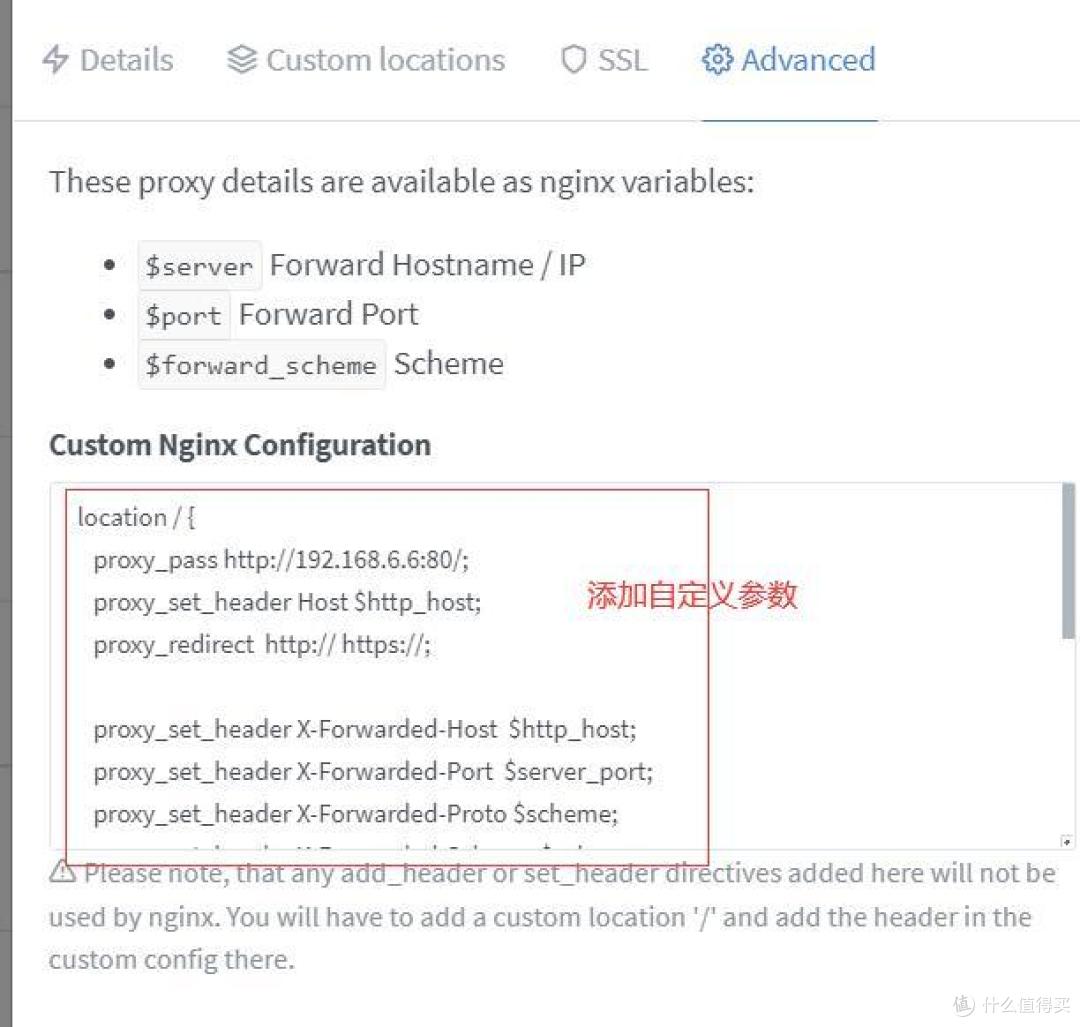
Task: Click the $server variable badge
Action: pyautogui.click(x=199, y=265)
